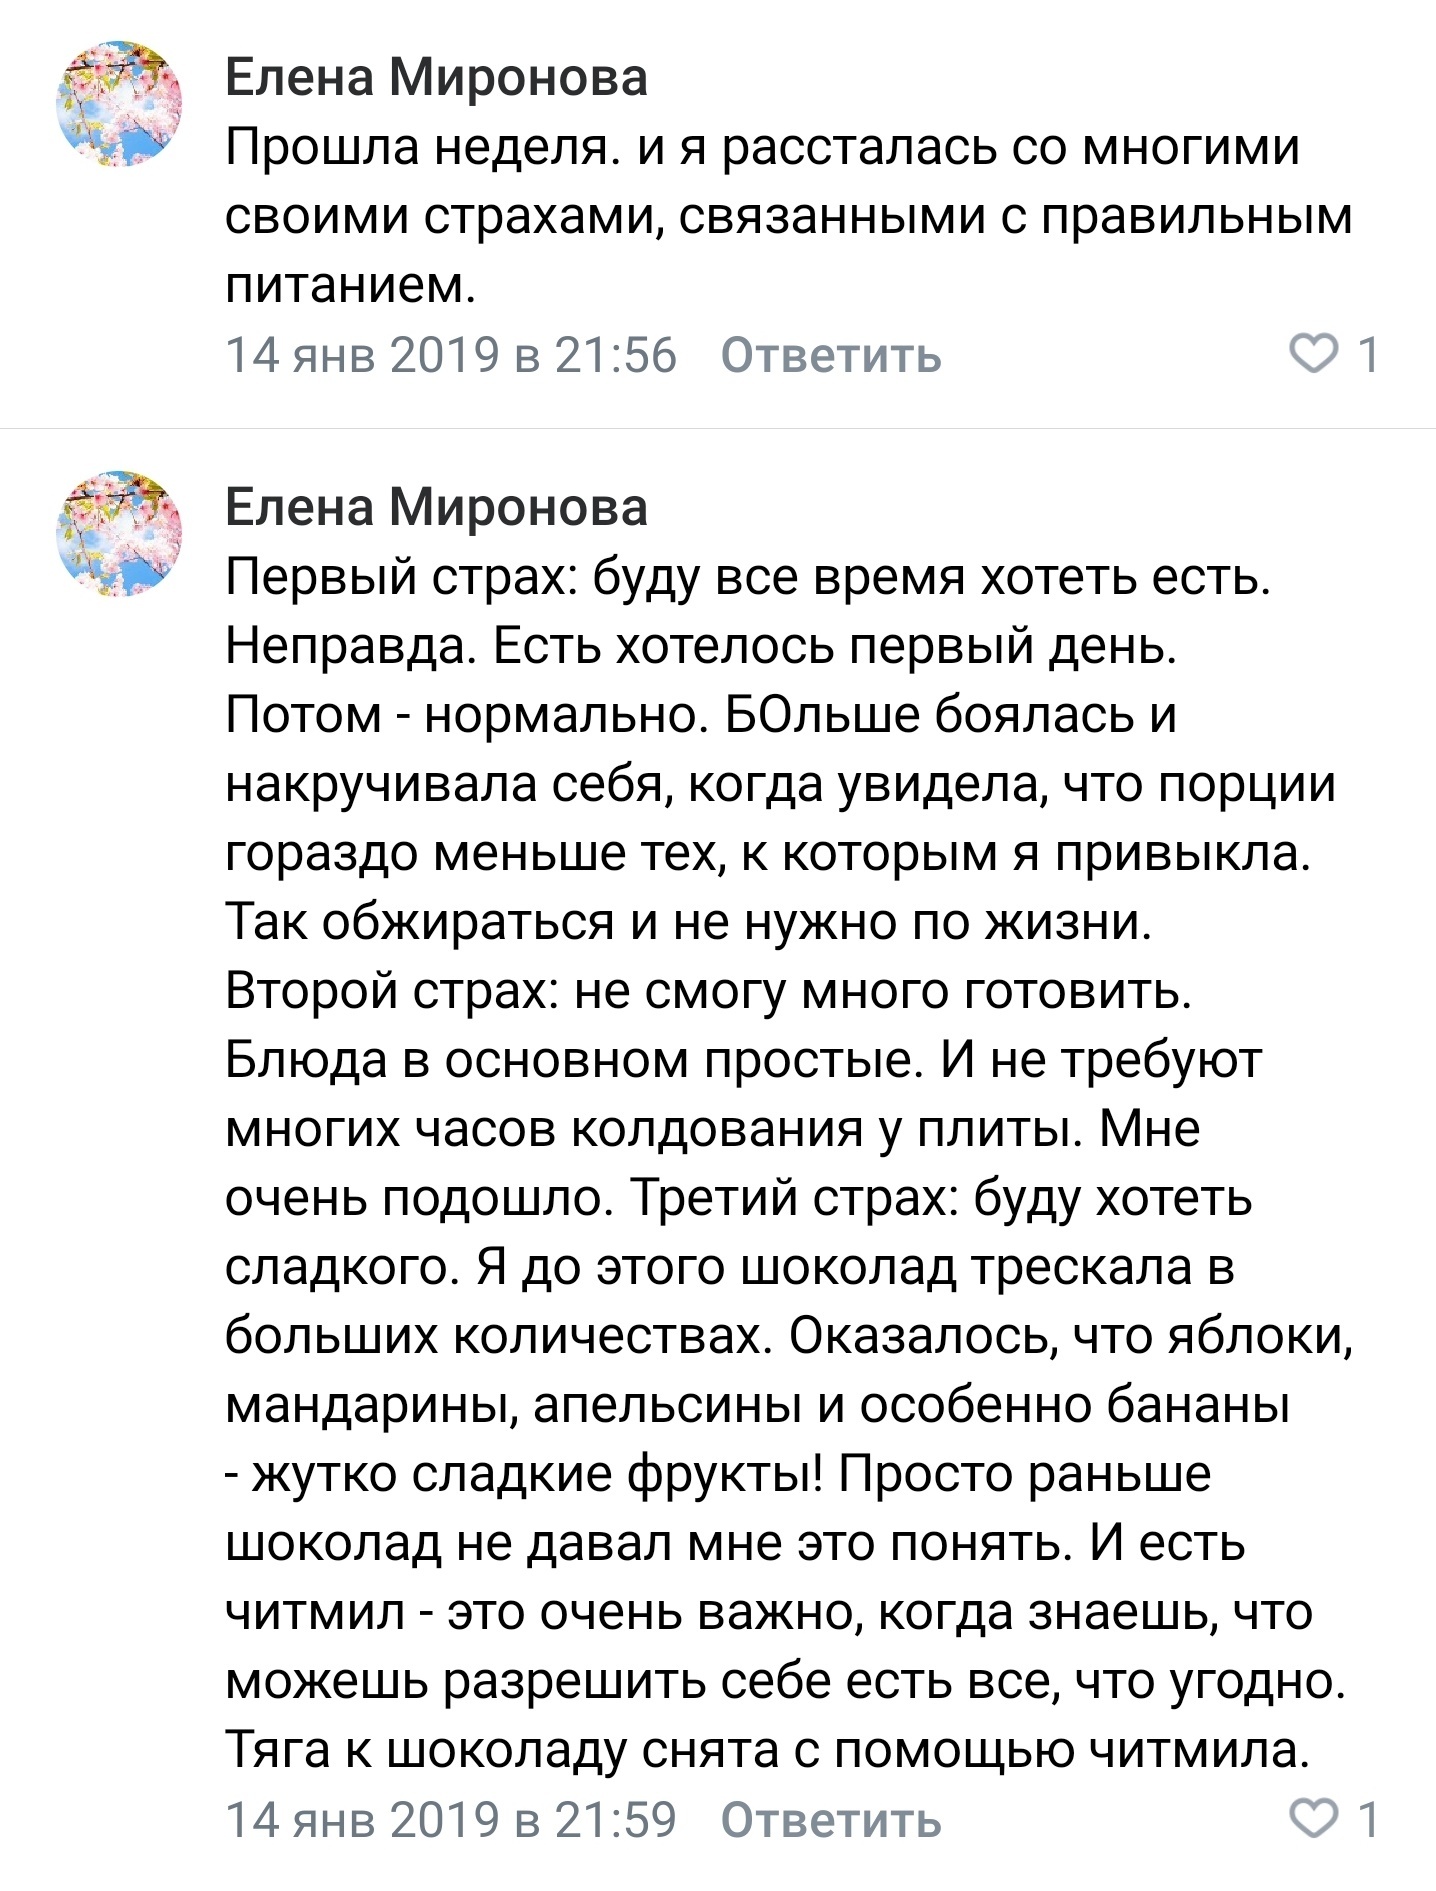
Task: Tap the cherry blossom avatar on the second comment
Action: coord(120,534)
